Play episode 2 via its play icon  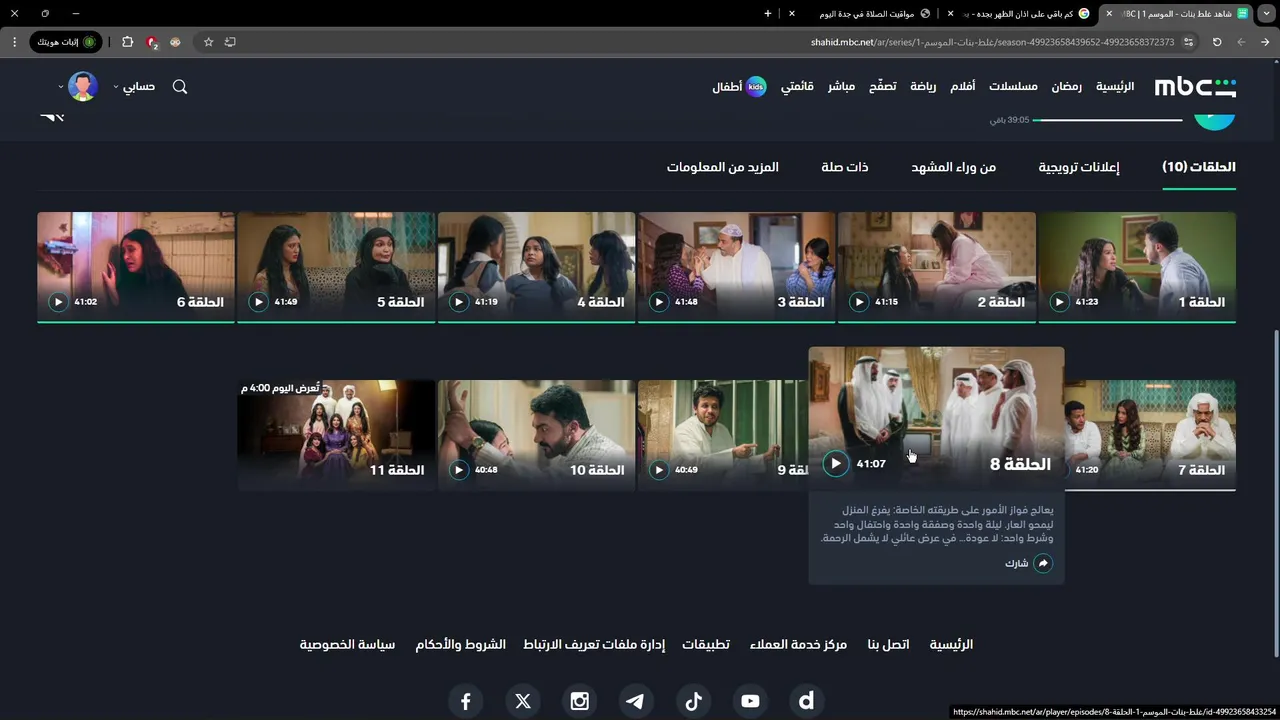859,302
